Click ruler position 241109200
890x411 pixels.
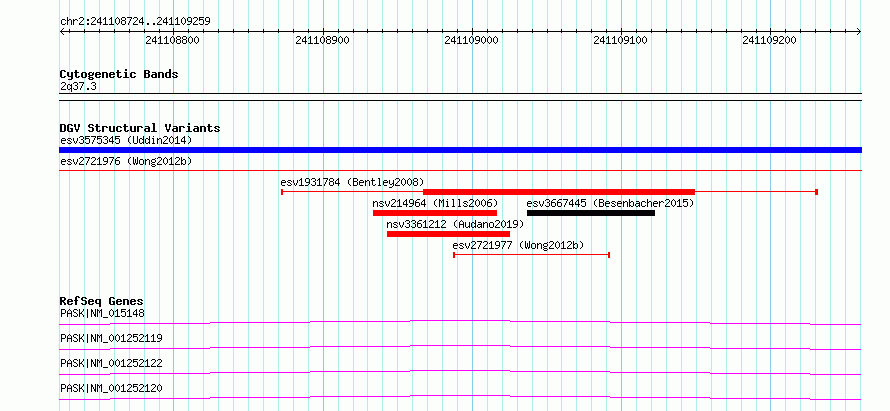(x=770, y=40)
